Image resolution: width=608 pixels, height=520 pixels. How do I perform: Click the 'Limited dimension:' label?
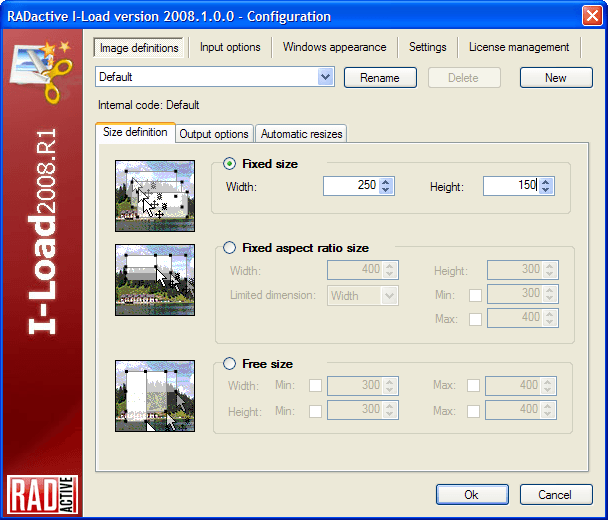point(273,295)
